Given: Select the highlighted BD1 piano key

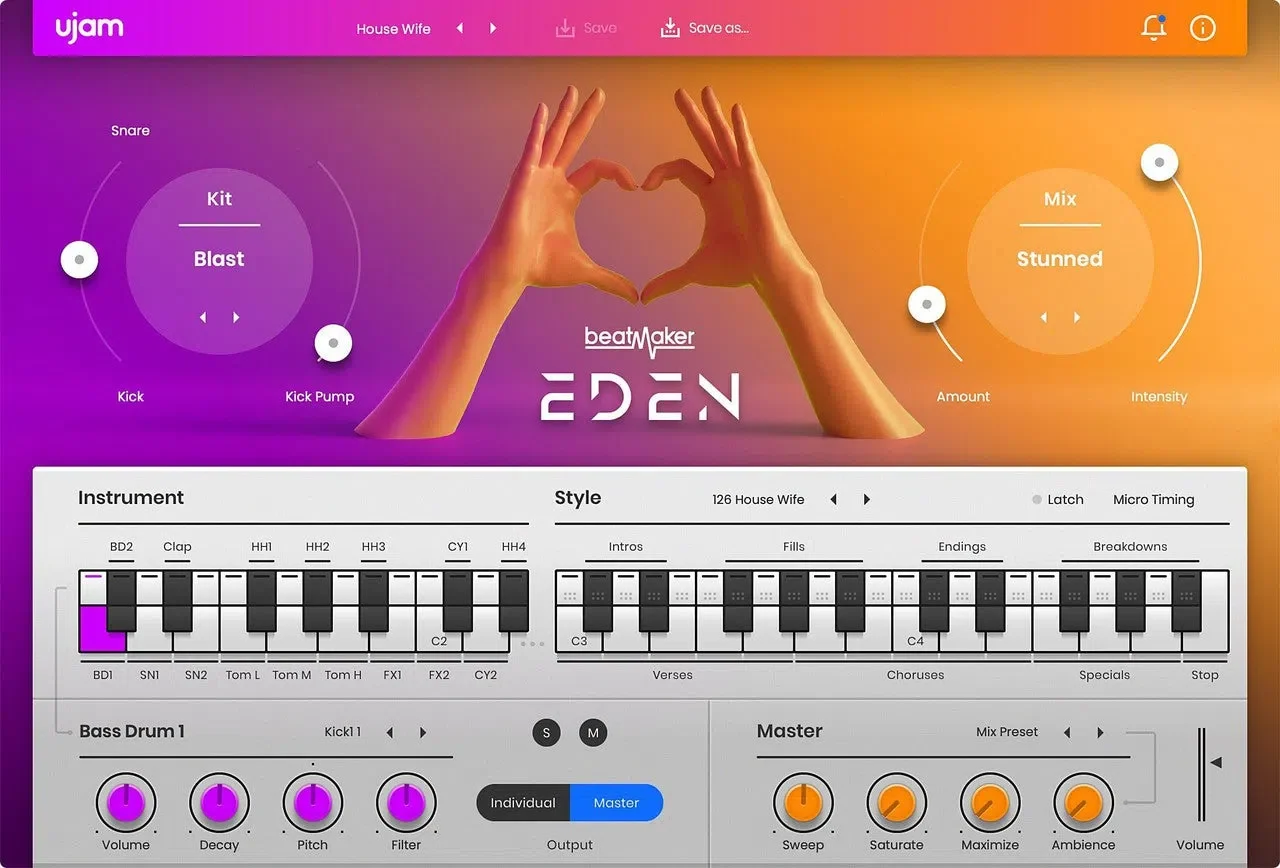Looking at the screenshot, I should (x=102, y=629).
